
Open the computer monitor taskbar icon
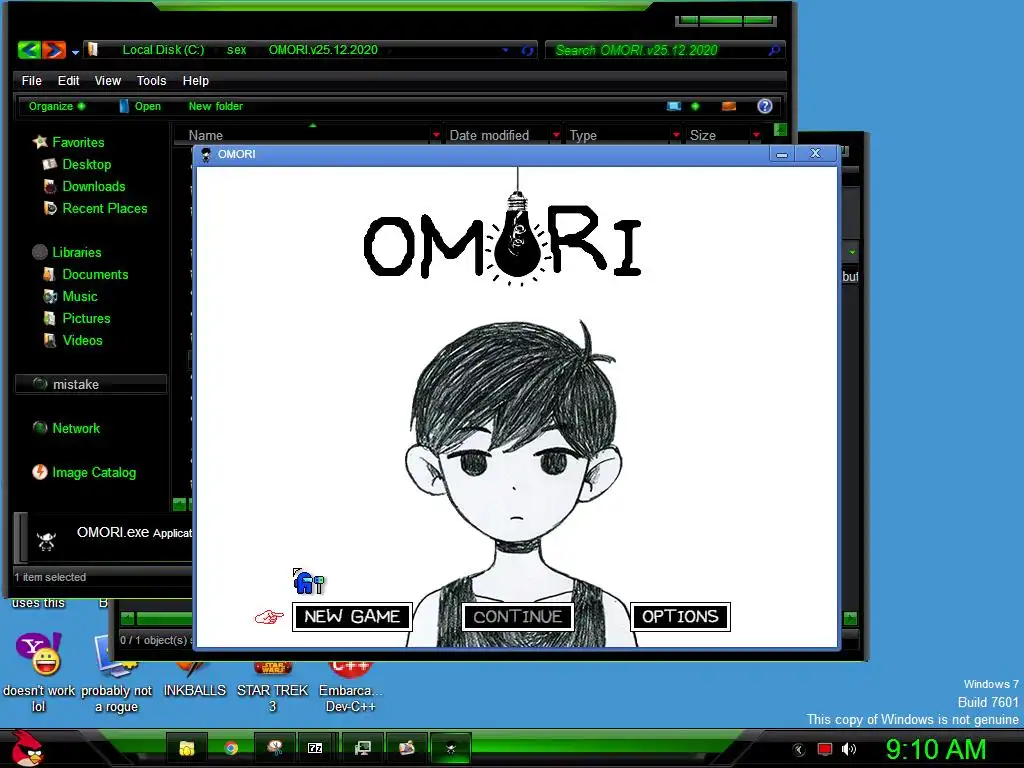[x=362, y=748]
